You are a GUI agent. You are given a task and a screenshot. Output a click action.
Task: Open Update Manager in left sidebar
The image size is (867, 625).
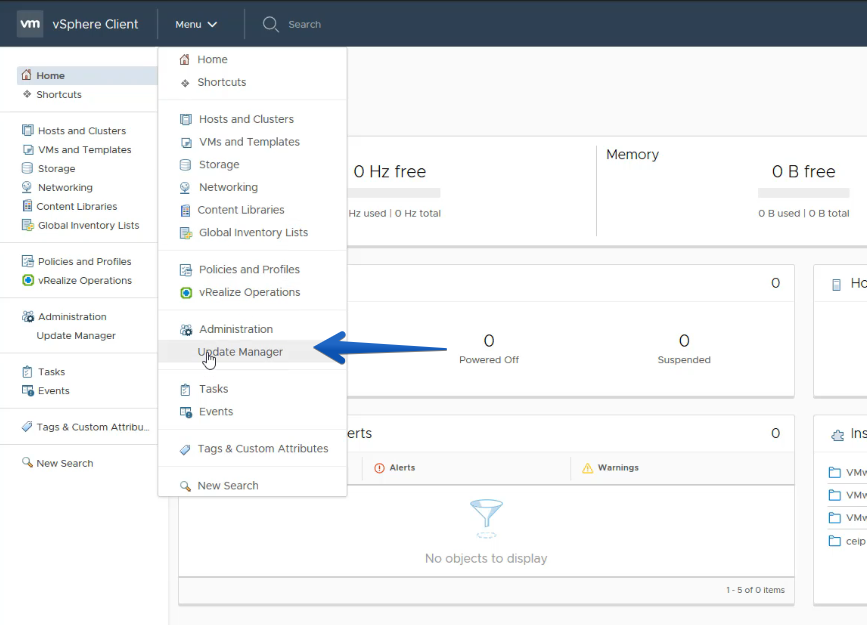click(x=76, y=336)
